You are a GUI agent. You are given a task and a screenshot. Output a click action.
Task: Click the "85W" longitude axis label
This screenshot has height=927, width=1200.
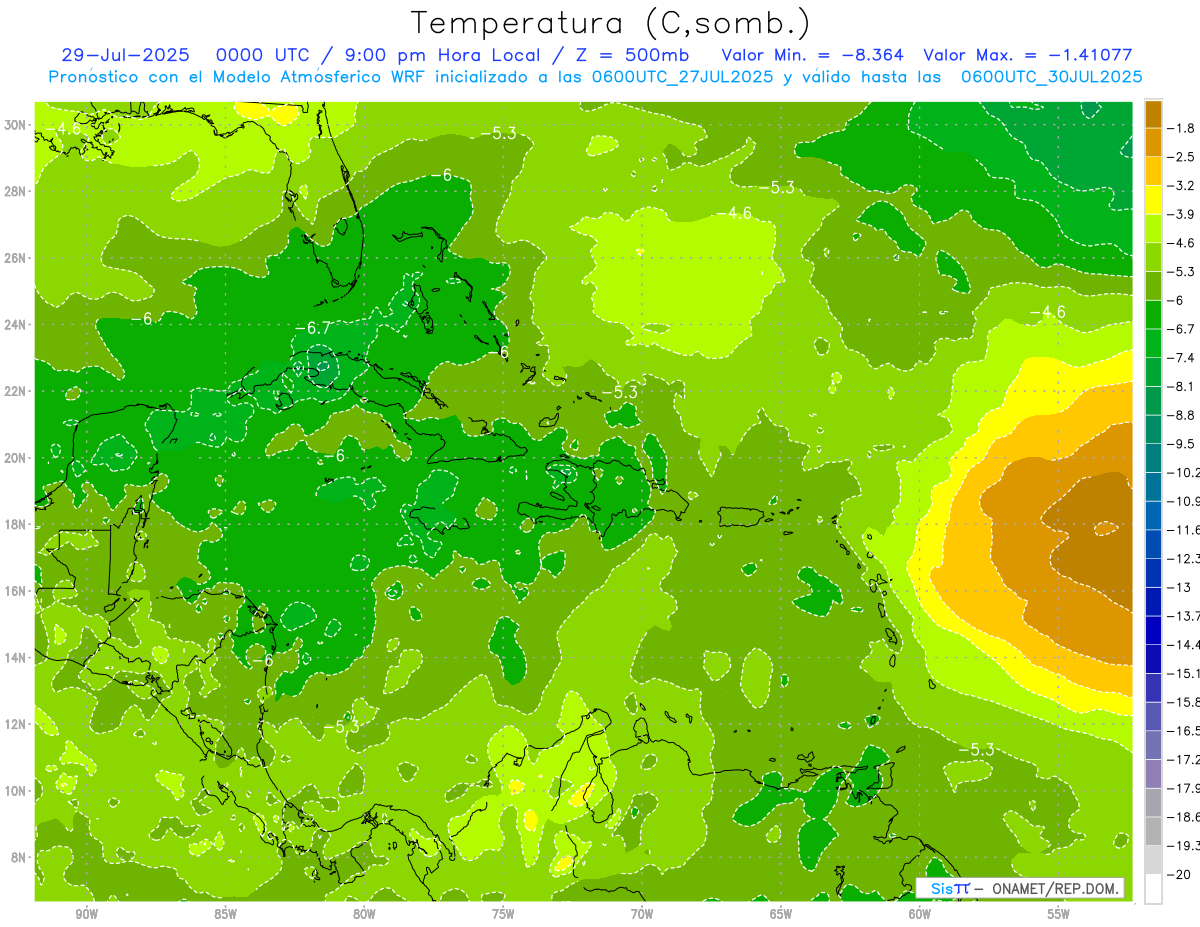(x=225, y=914)
